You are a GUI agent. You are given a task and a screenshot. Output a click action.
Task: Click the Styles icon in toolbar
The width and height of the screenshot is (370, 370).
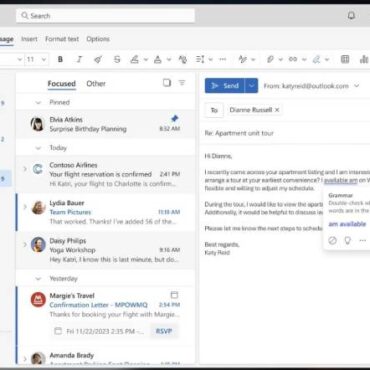243,59
